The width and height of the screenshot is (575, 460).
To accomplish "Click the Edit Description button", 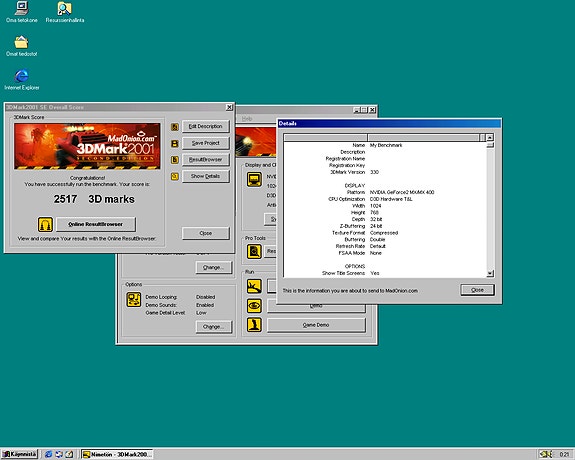I will click(206, 127).
